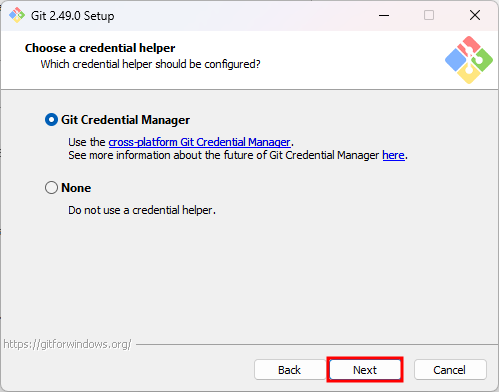Click the Git icon in title bar

tap(17, 15)
